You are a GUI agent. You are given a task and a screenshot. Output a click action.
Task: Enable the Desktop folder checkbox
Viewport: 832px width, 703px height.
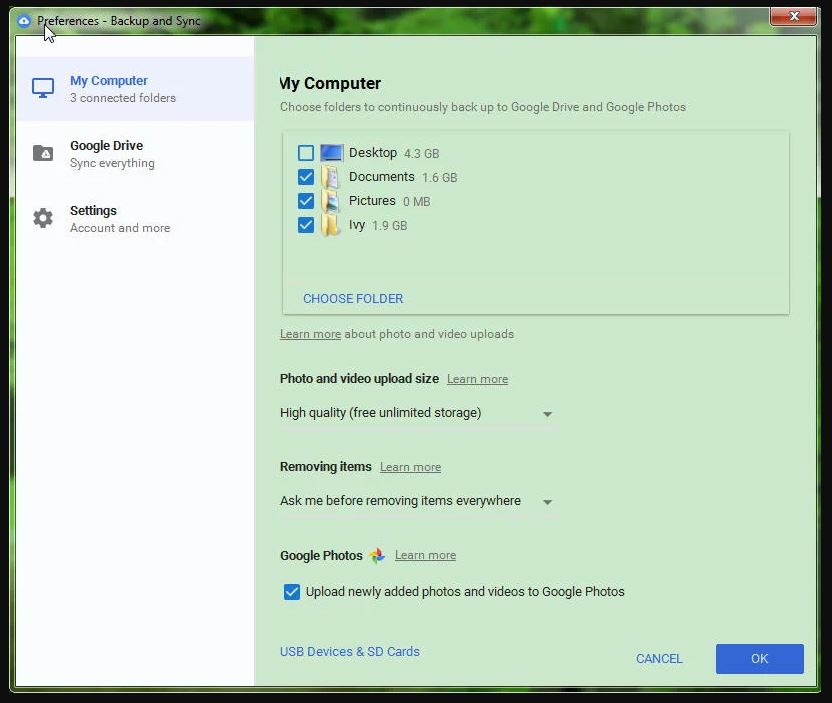click(x=306, y=153)
